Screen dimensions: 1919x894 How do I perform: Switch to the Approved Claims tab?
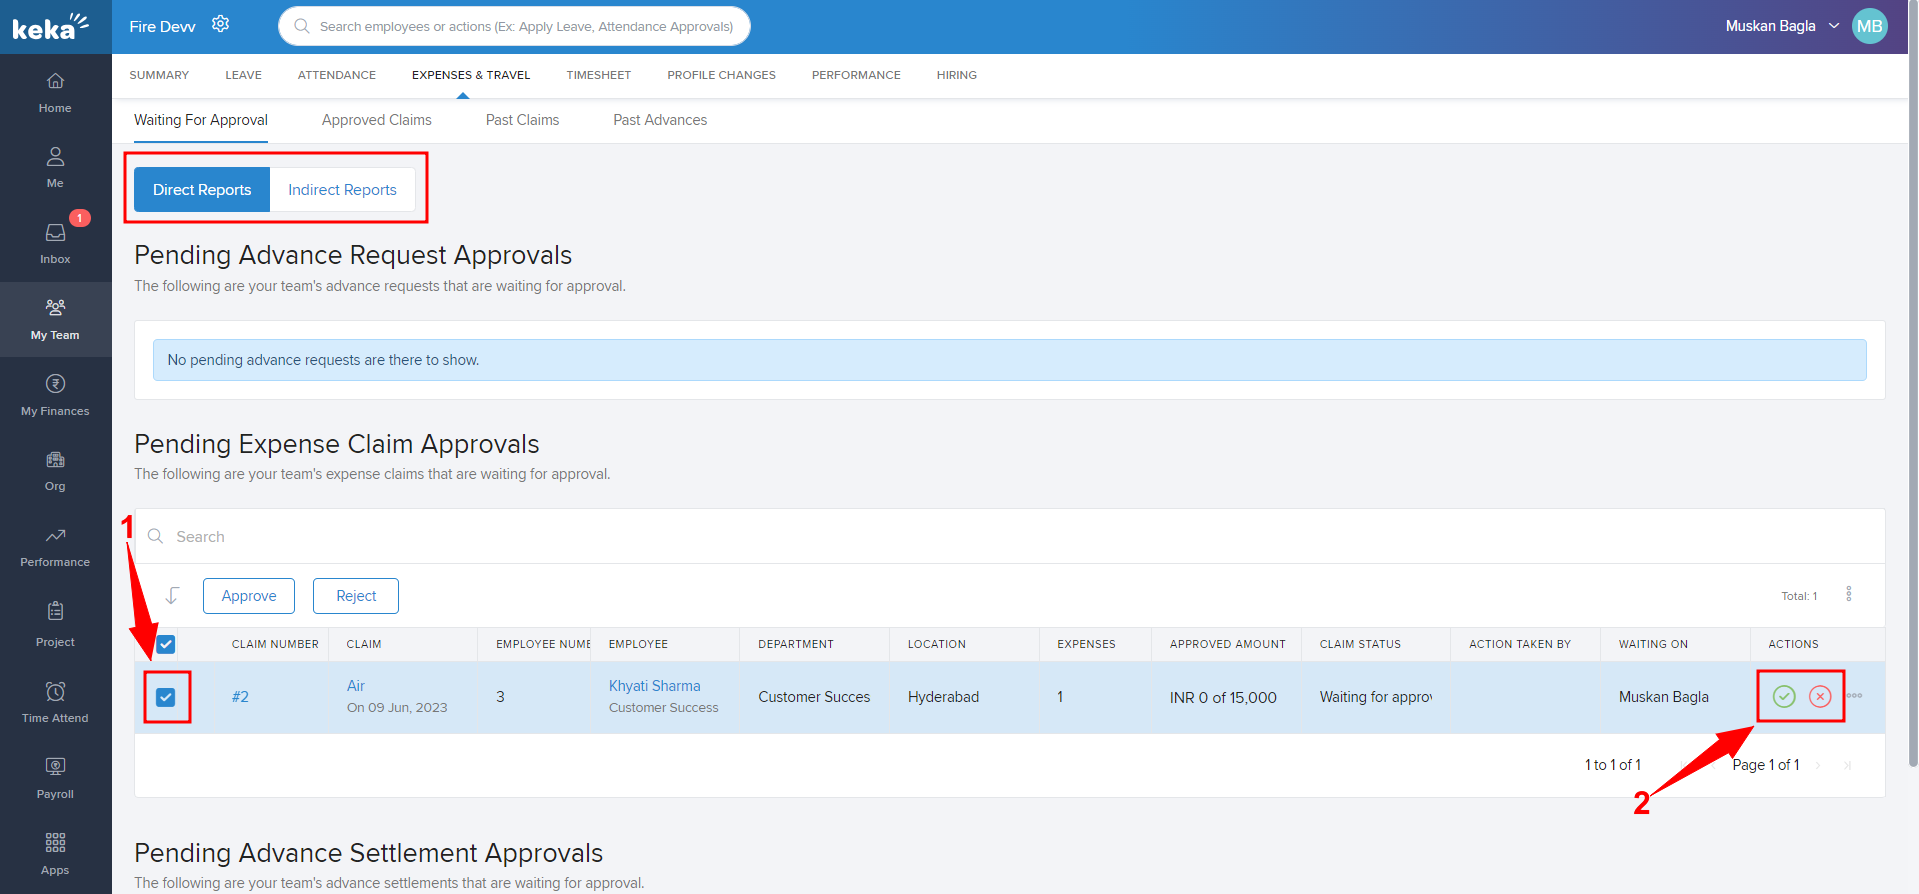376,120
